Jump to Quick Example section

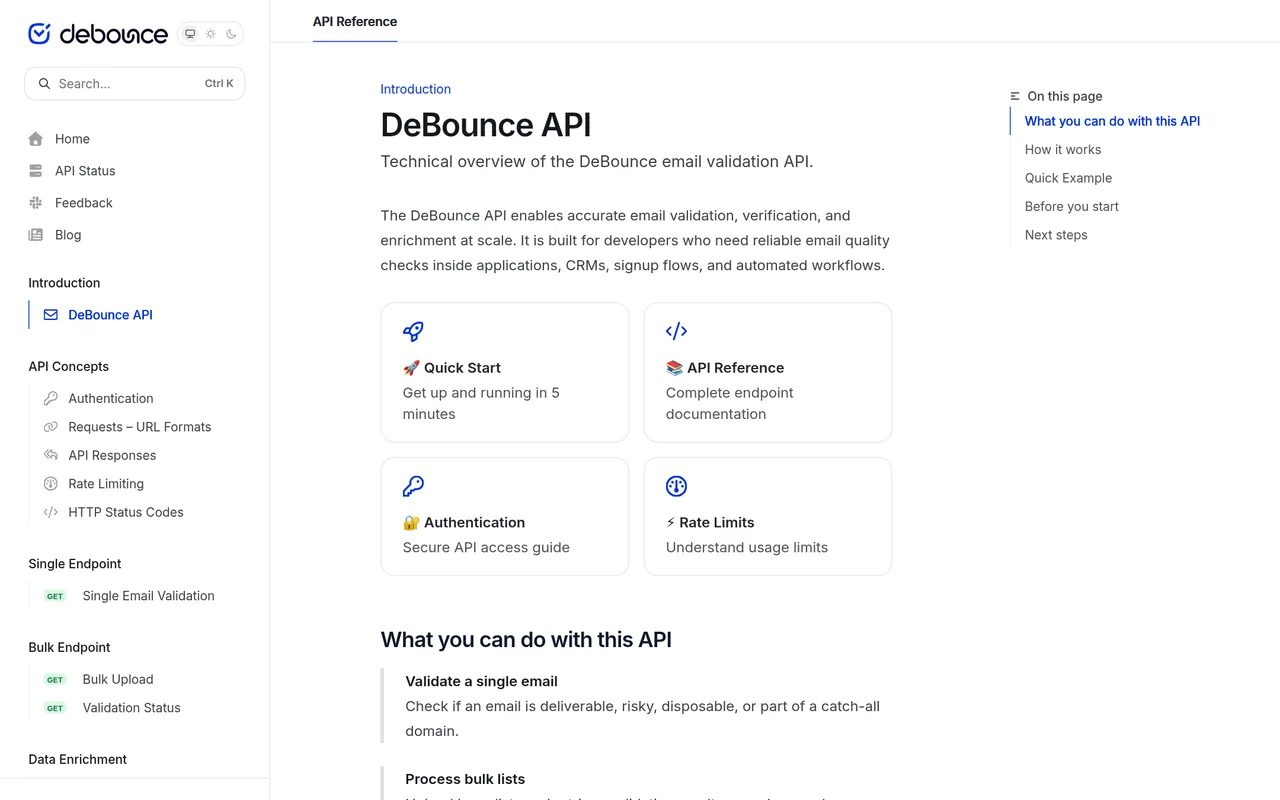click(x=1068, y=178)
